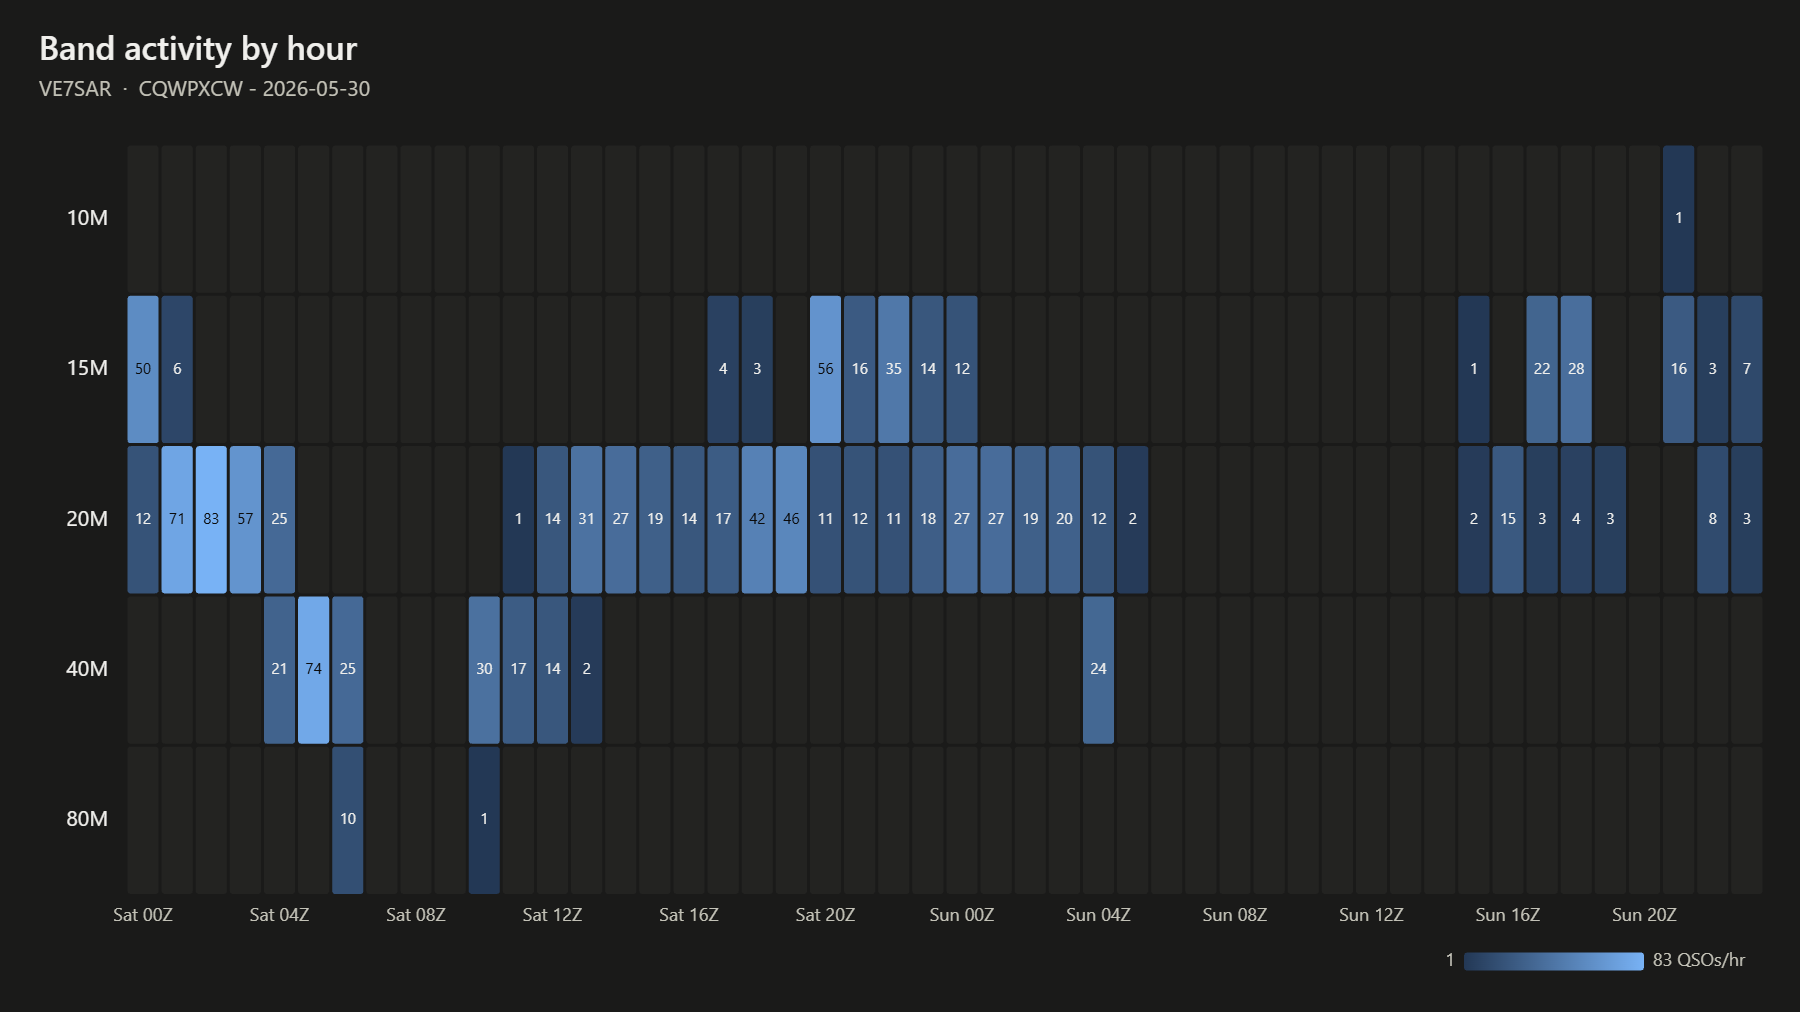The width and height of the screenshot is (1800, 1012).
Task: Select the 31 cell on 20M
Action: (586, 519)
